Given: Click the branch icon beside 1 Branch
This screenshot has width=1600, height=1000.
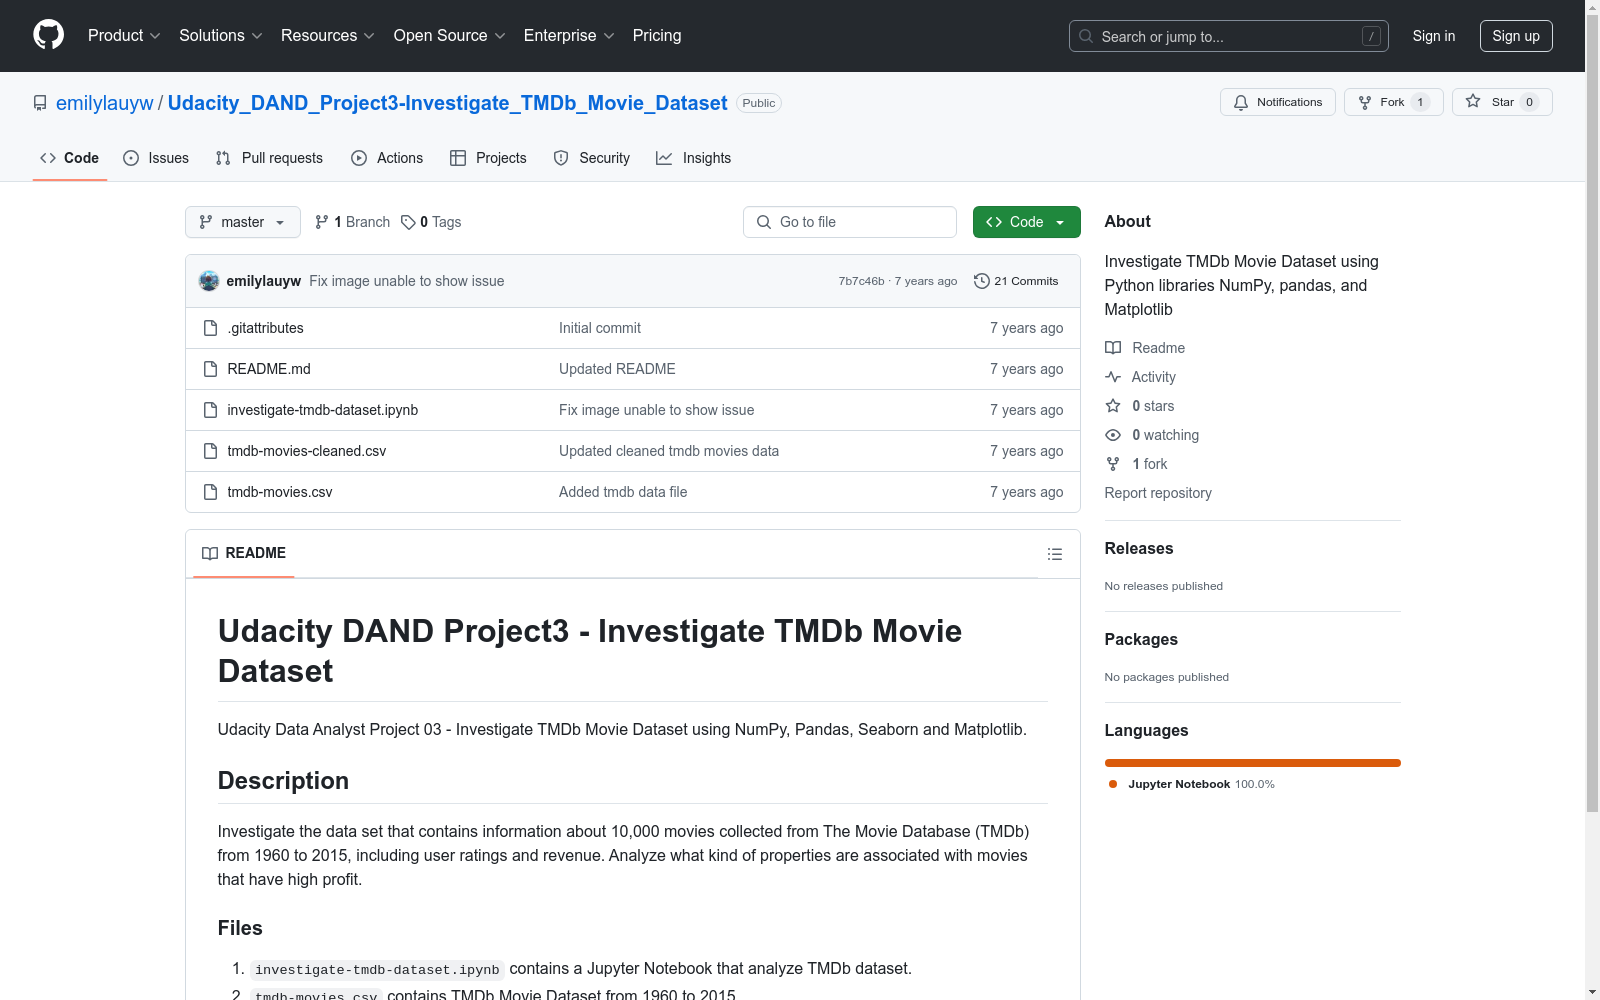Looking at the screenshot, I should pos(322,222).
